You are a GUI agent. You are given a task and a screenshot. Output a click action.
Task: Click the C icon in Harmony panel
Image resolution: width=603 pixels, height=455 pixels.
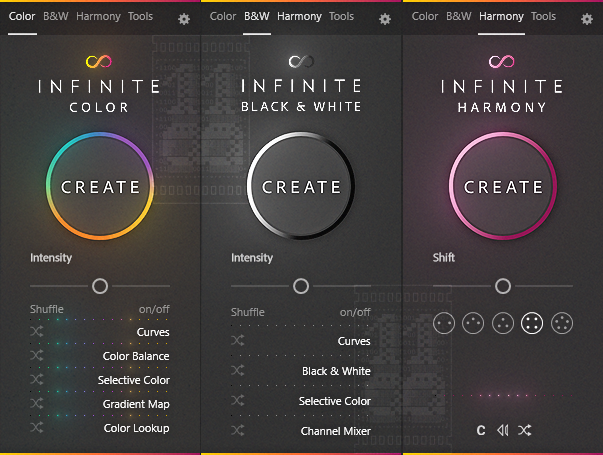[x=481, y=430]
